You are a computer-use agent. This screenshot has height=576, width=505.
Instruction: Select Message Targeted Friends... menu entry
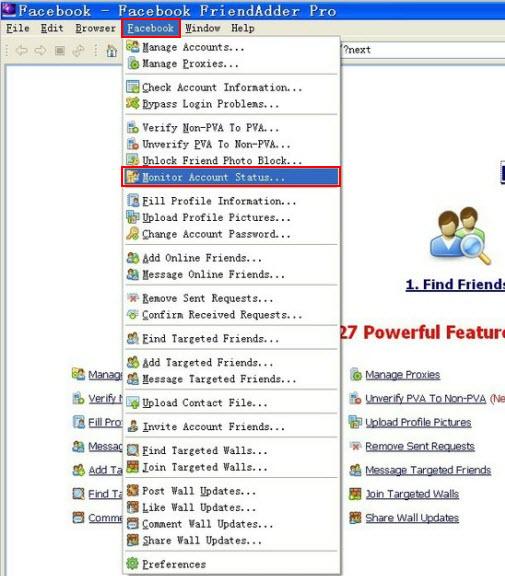click(231, 379)
